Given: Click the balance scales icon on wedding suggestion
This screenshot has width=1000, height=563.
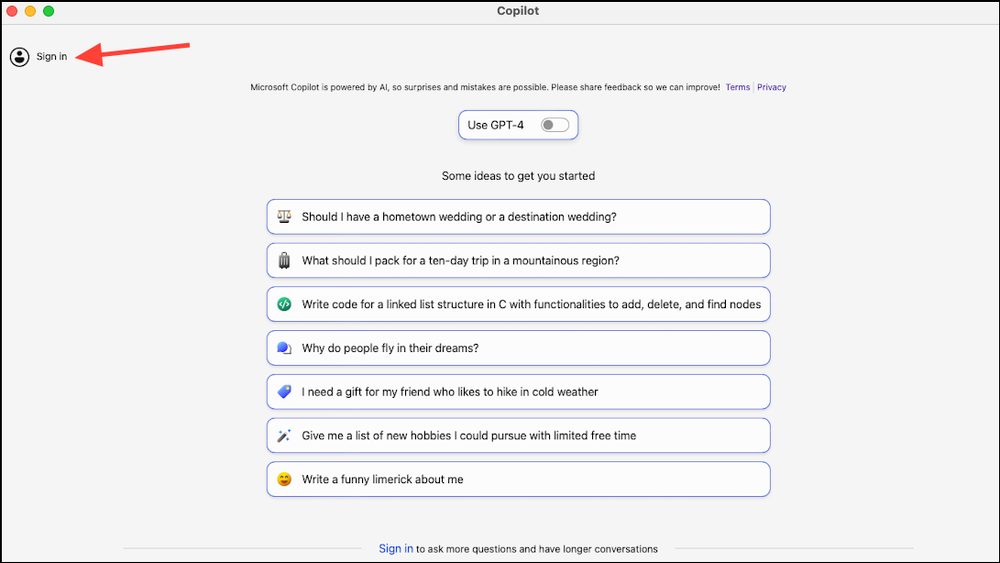Looking at the screenshot, I should 284,216.
